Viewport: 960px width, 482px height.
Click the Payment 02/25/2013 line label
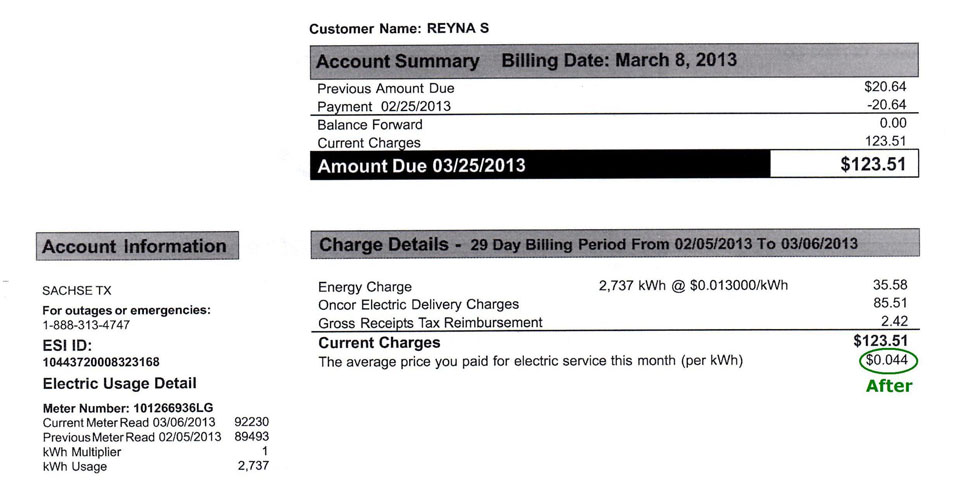[384, 107]
